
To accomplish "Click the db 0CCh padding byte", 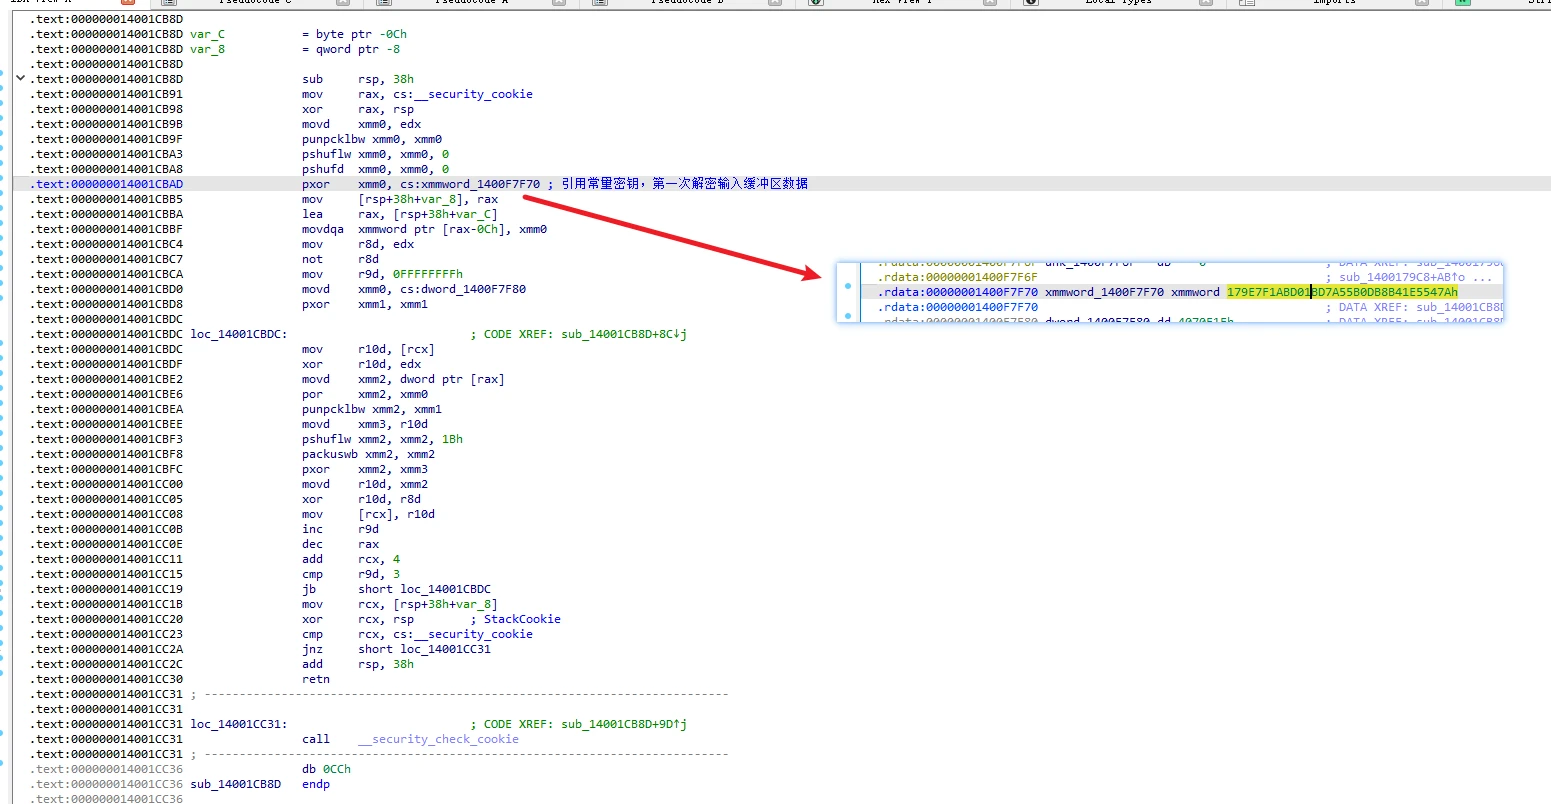I will point(326,769).
